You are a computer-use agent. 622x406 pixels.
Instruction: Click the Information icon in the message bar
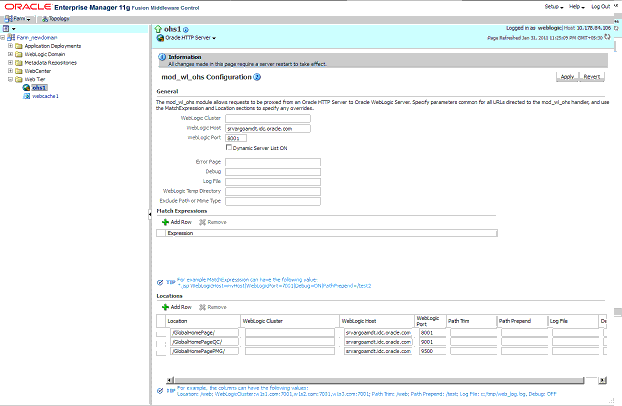pyautogui.click(x=162, y=57)
